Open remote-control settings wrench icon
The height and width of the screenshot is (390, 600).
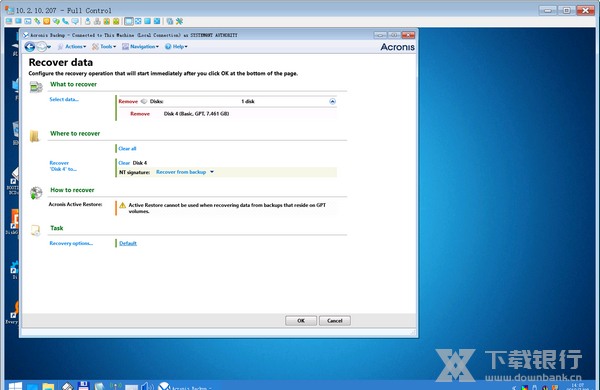[x=179, y=21]
